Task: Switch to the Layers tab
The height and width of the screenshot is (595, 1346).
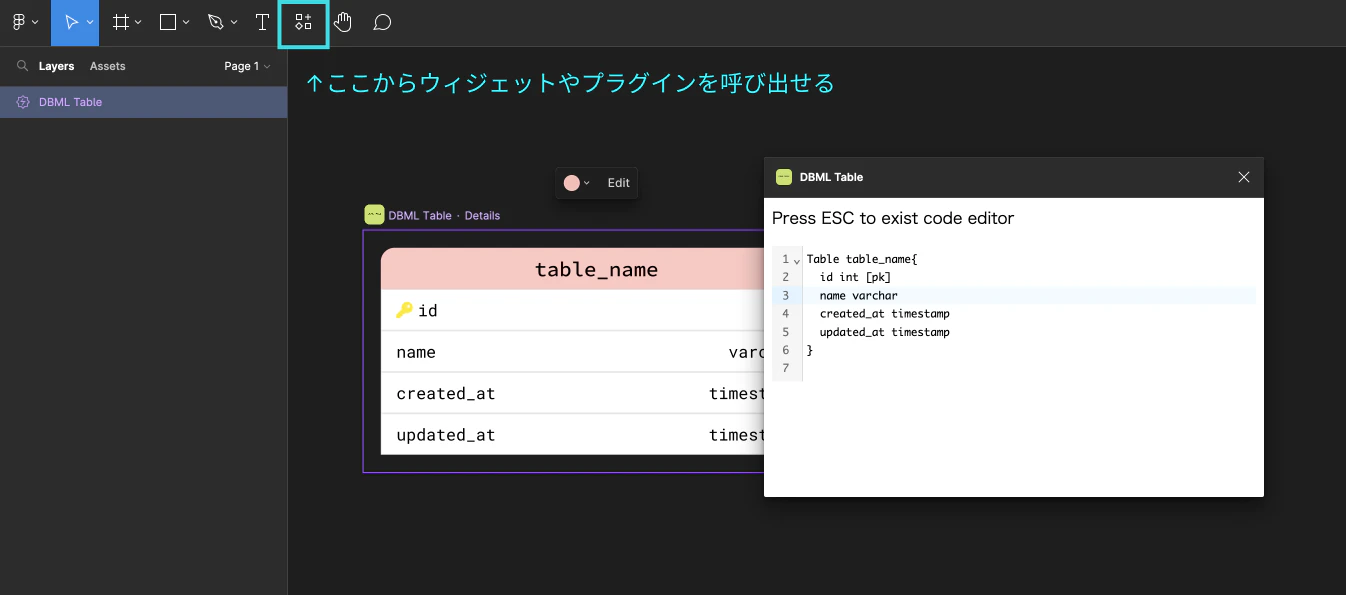Action: pyautogui.click(x=57, y=66)
